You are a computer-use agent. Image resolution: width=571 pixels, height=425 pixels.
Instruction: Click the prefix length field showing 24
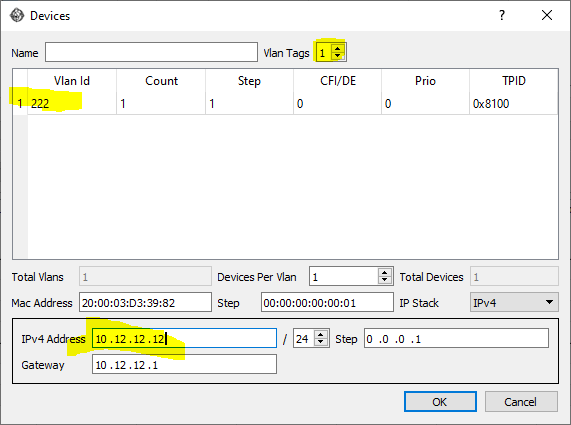pos(304,338)
